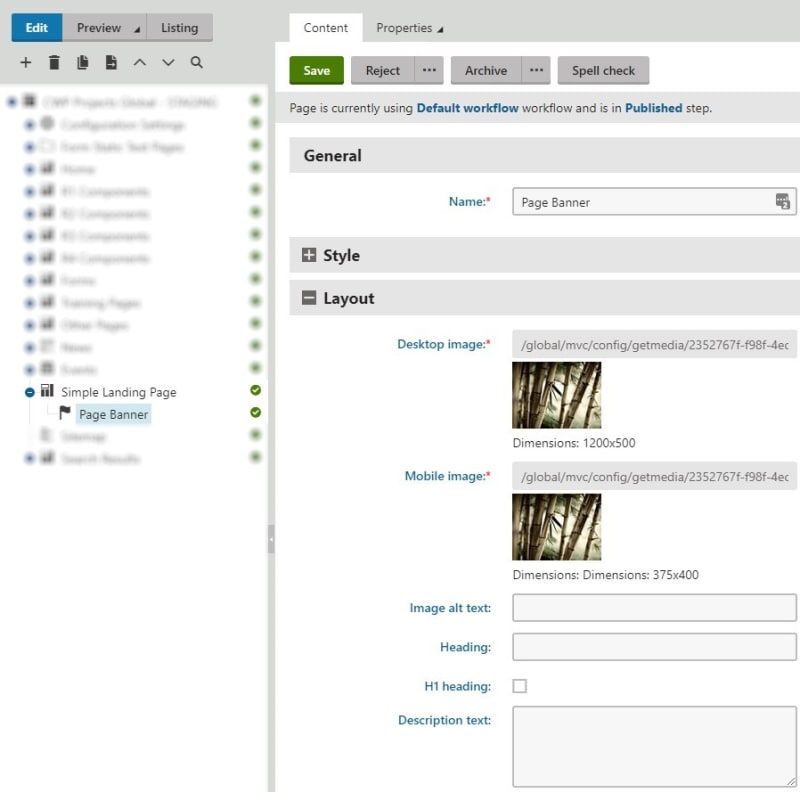Collapse the Simple Landing Page tree node
The image size is (800, 792).
click(x=30, y=392)
